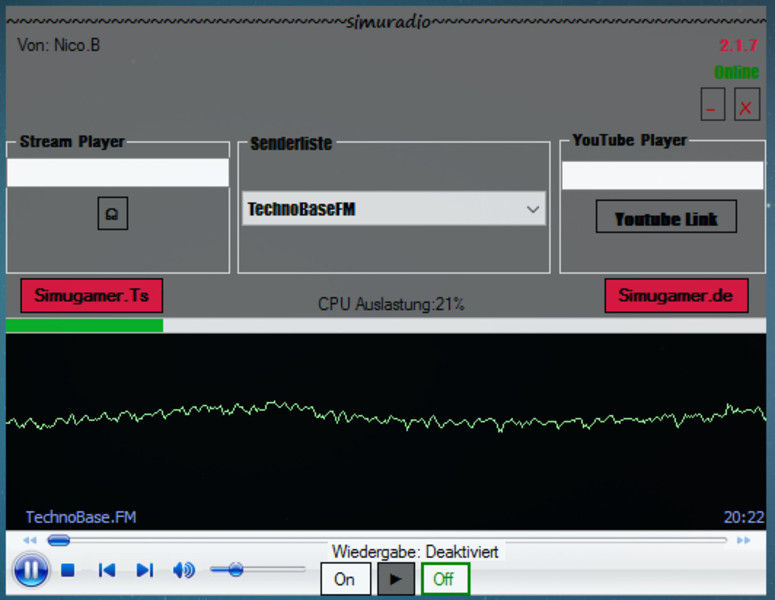Click the playback seek bar

[390, 540]
